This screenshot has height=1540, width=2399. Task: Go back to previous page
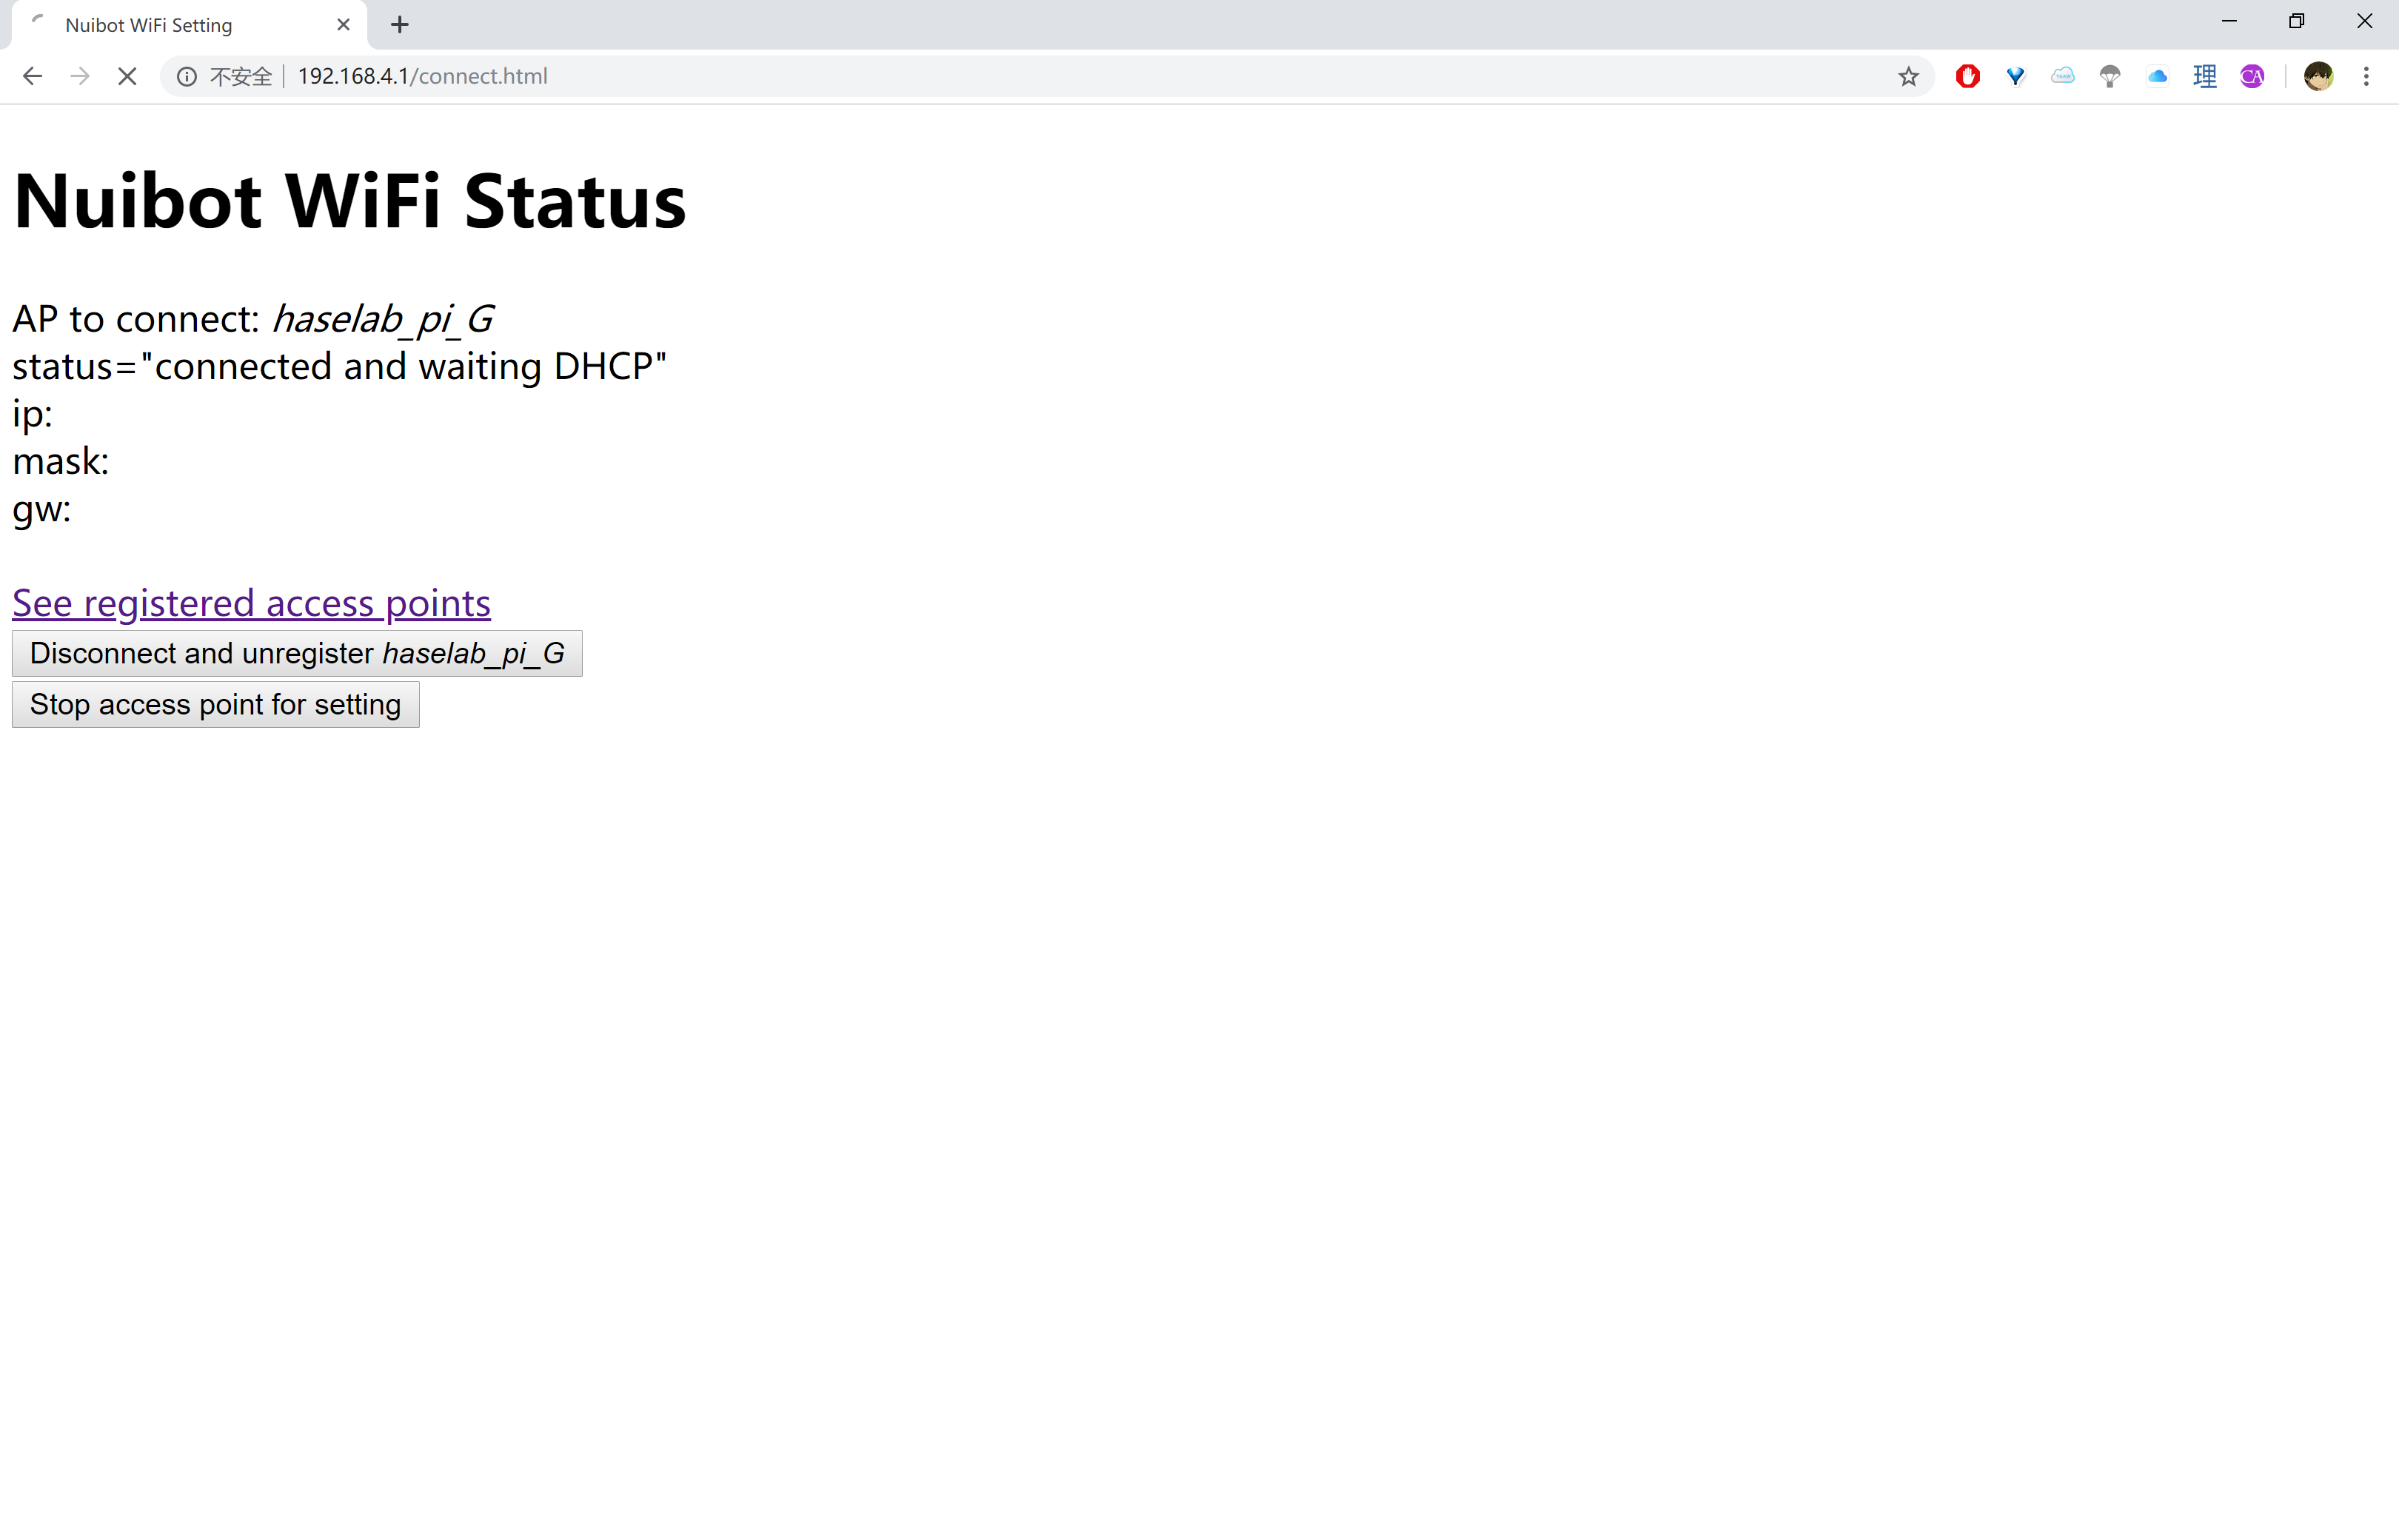pos(32,76)
